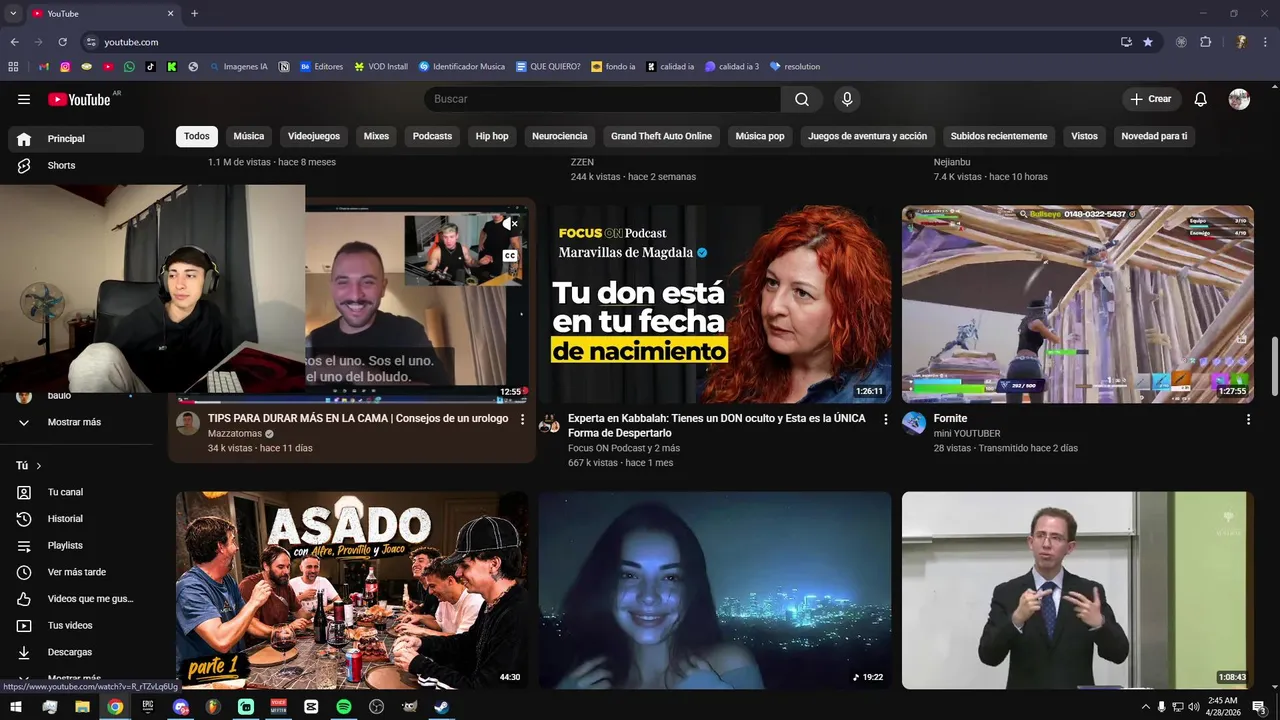Viewport: 1280px width, 720px height.
Task: Open the notifications bell
Action: (1201, 99)
